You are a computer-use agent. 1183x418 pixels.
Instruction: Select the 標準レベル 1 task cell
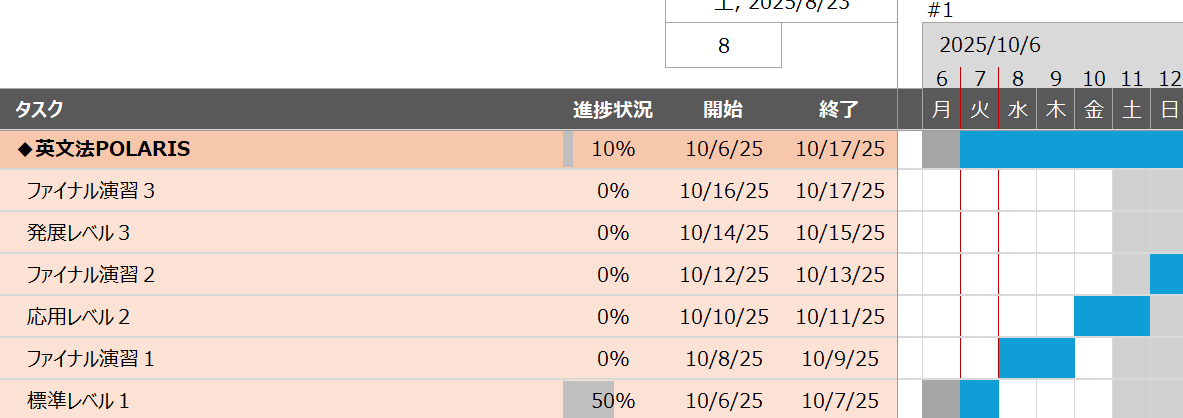pos(79,401)
